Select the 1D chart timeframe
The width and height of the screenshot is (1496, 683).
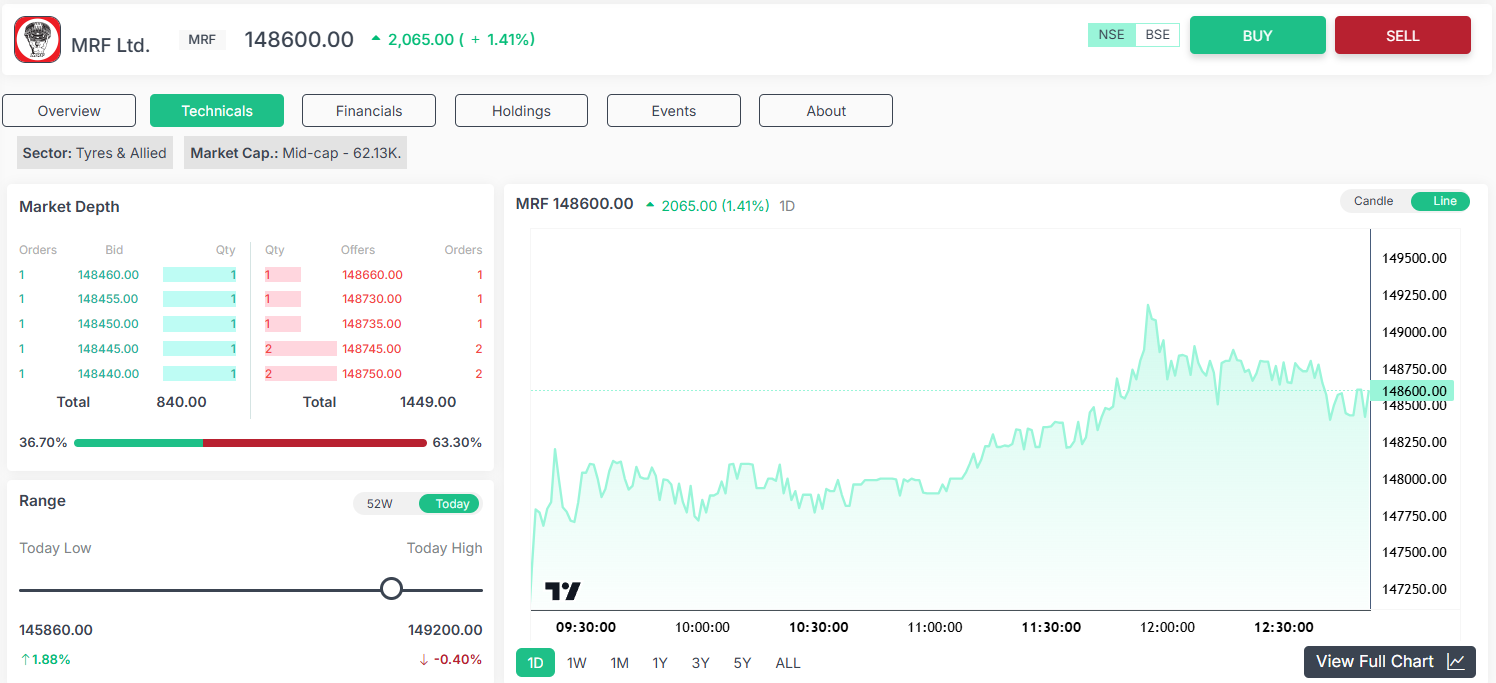535,663
